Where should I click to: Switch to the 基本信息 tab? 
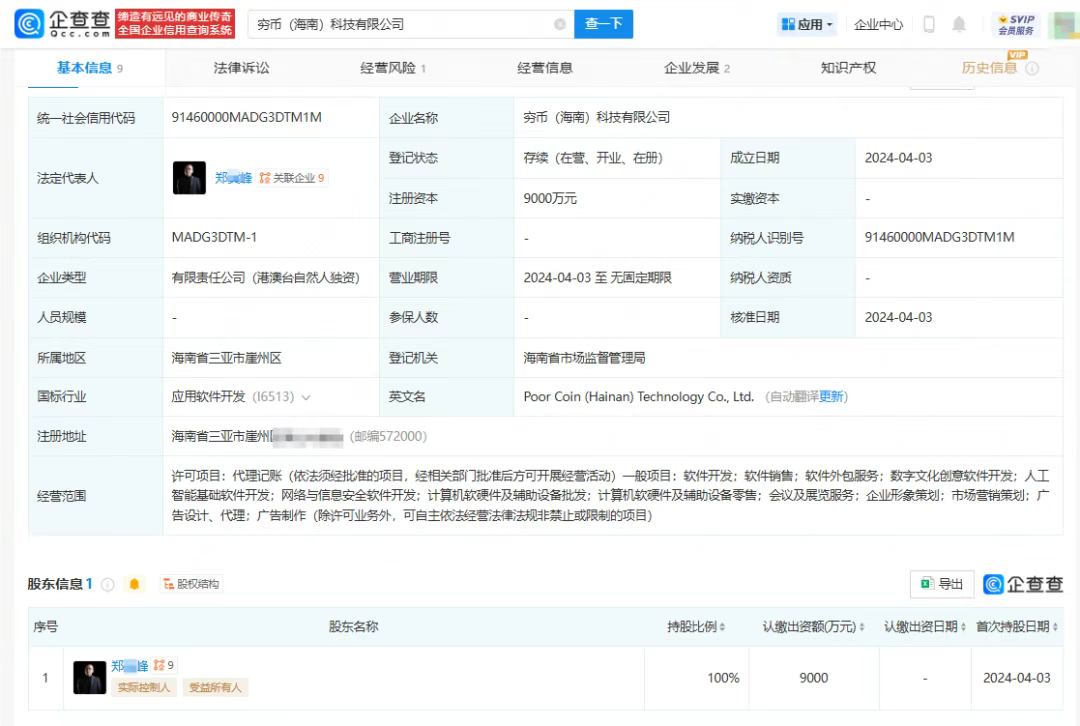(x=90, y=68)
